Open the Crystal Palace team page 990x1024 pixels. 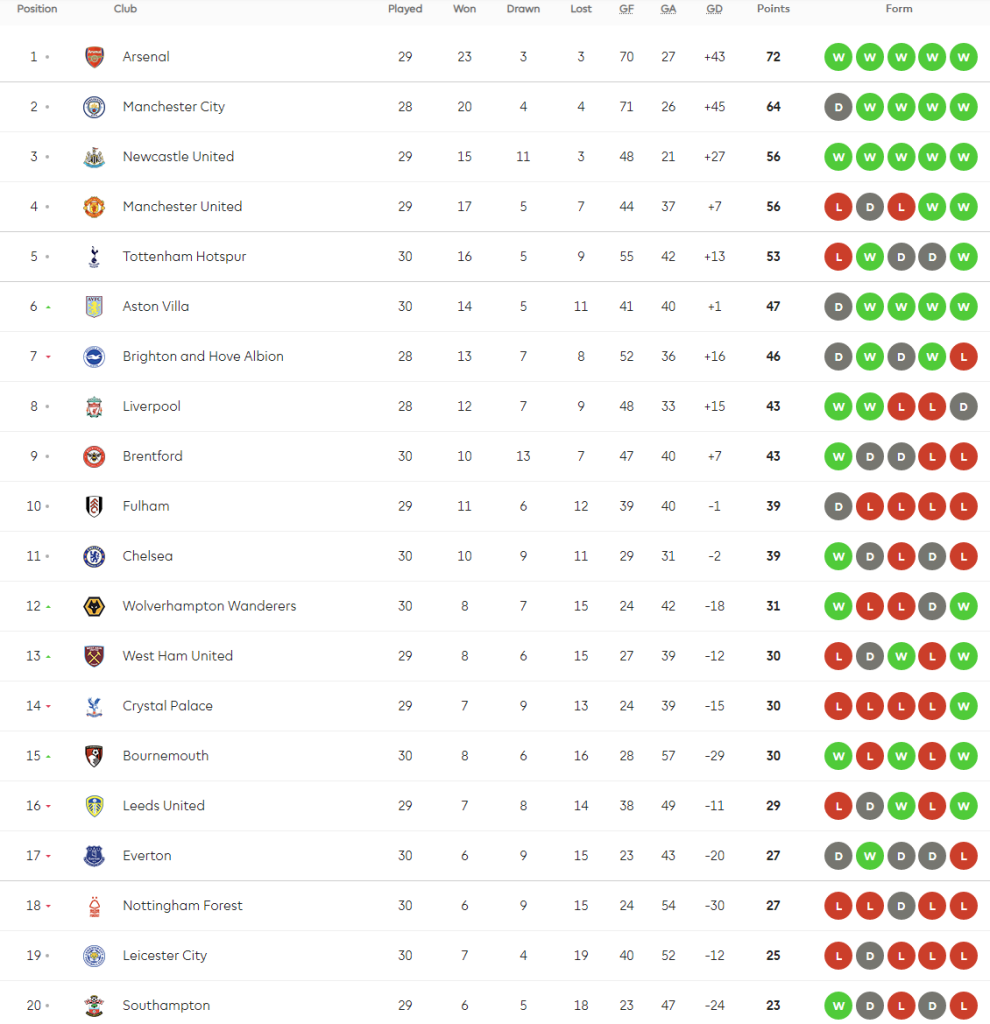(x=167, y=706)
